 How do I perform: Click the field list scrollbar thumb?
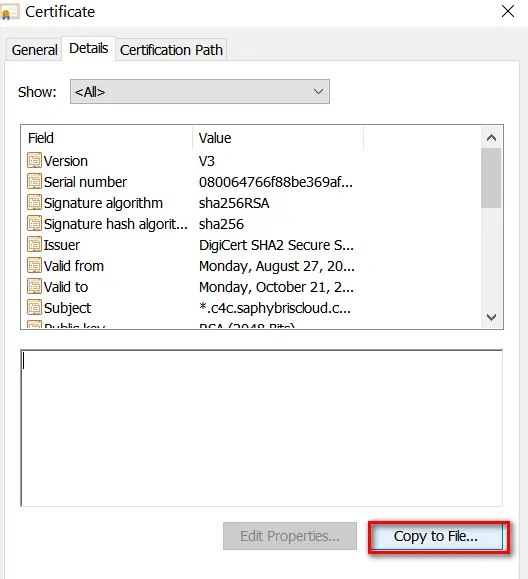491,178
